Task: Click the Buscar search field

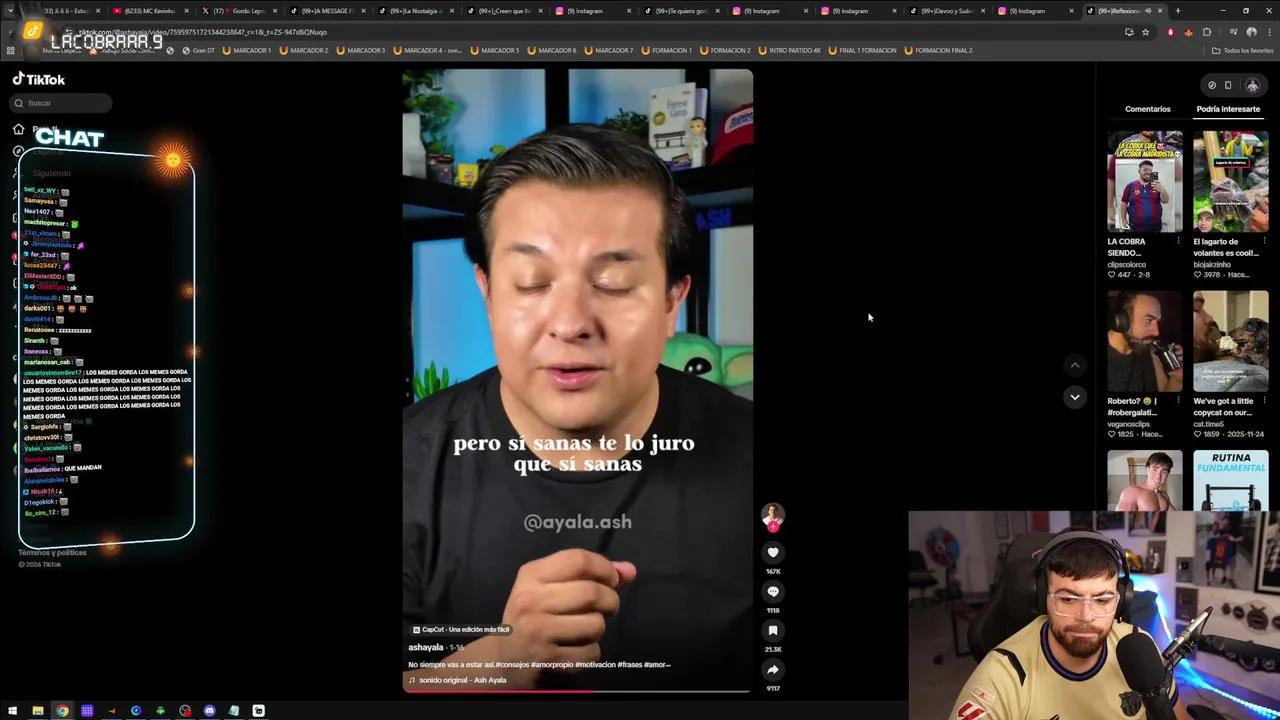Action: tap(62, 103)
